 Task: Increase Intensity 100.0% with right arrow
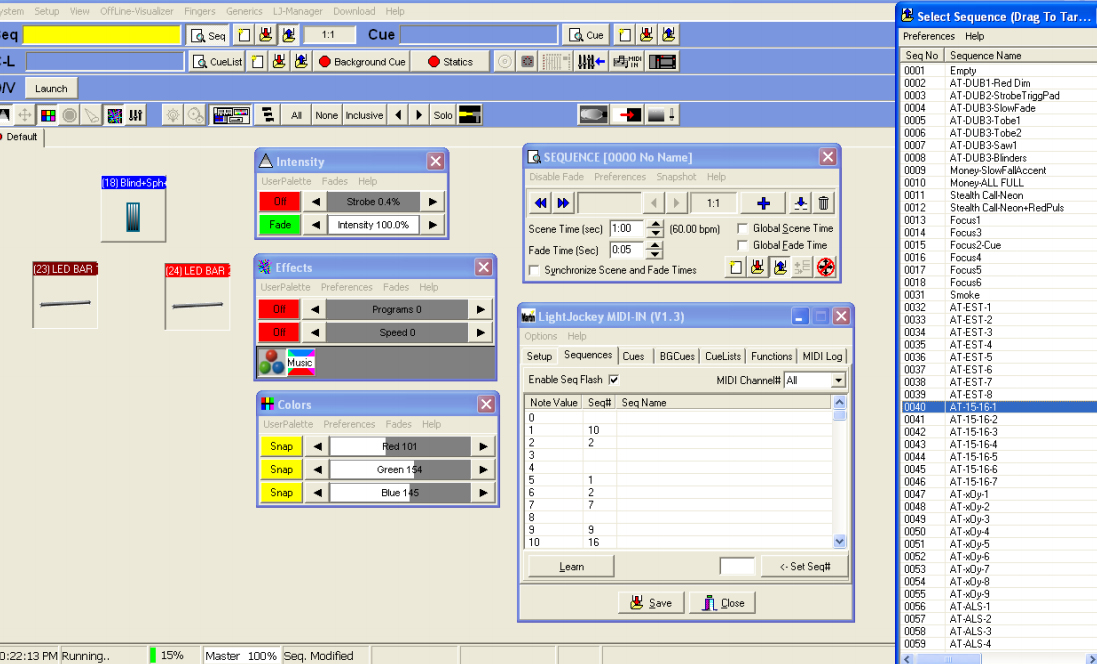point(432,225)
